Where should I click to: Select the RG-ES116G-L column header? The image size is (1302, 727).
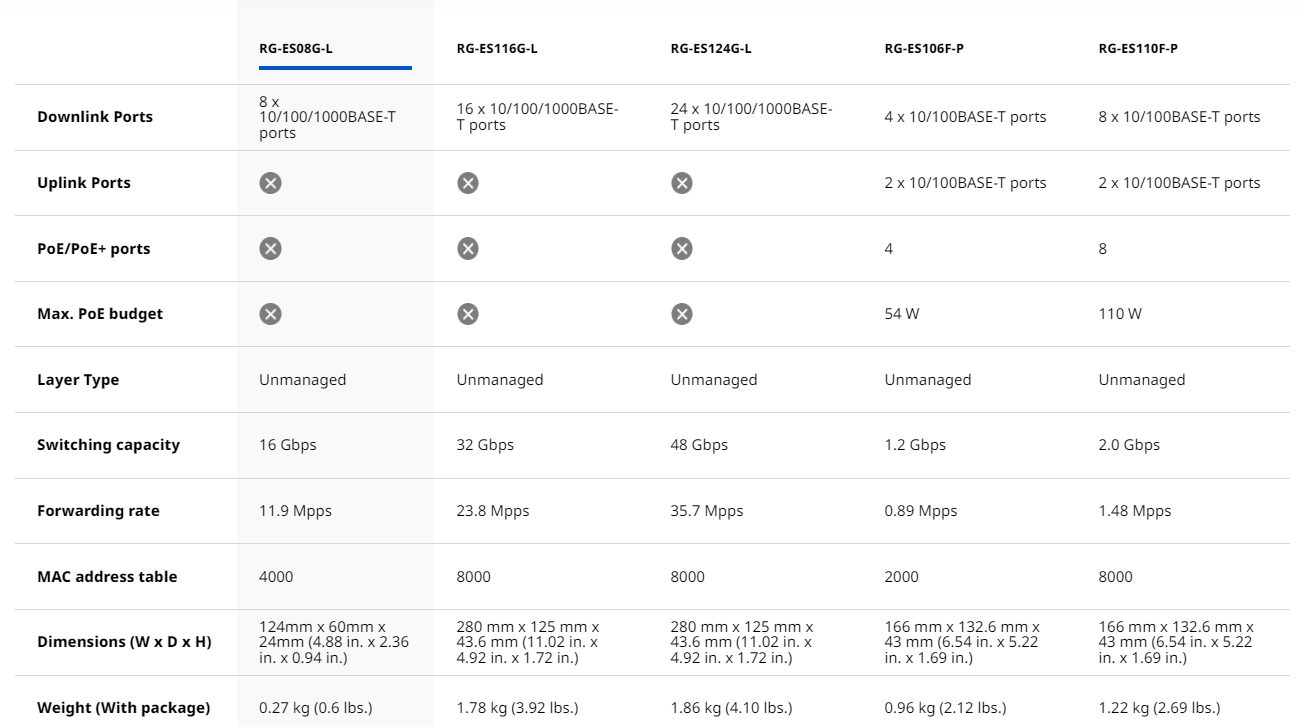click(x=497, y=48)
